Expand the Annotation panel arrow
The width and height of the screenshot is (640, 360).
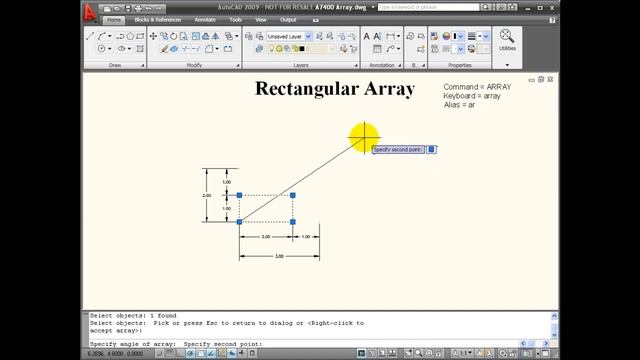pos(399,65)
